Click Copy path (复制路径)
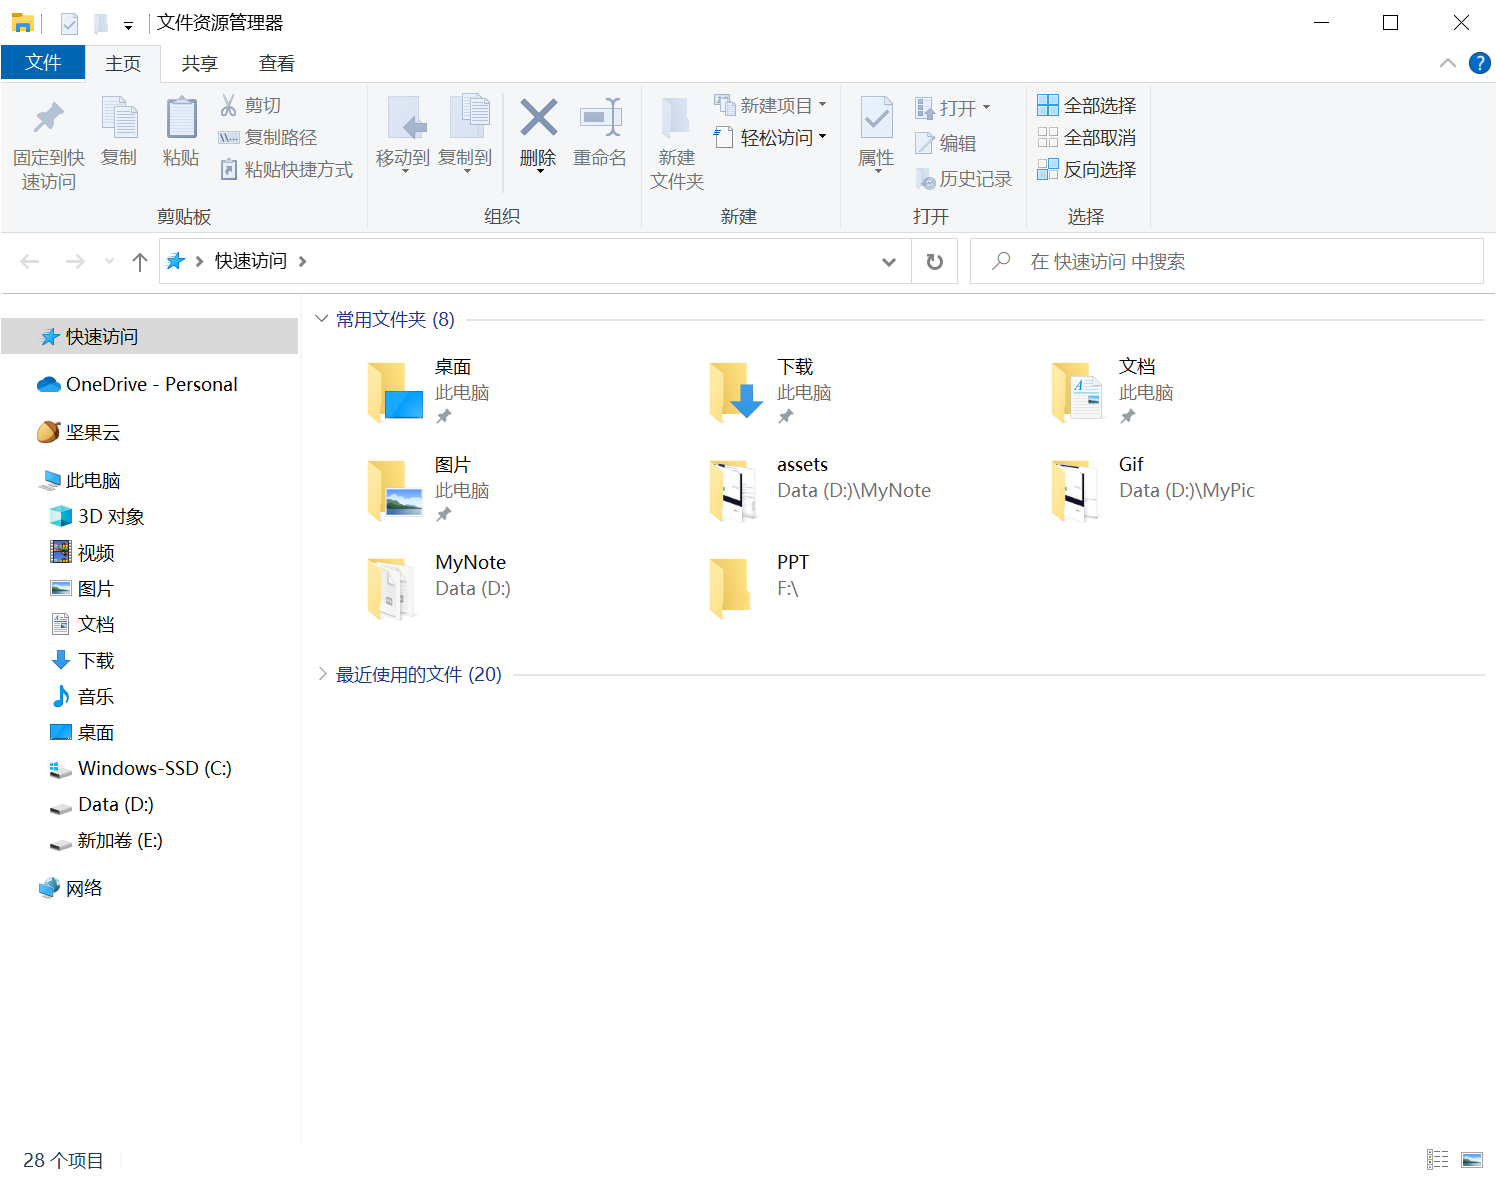This screenshot has width=1497, height=1179. pos(268,137)
